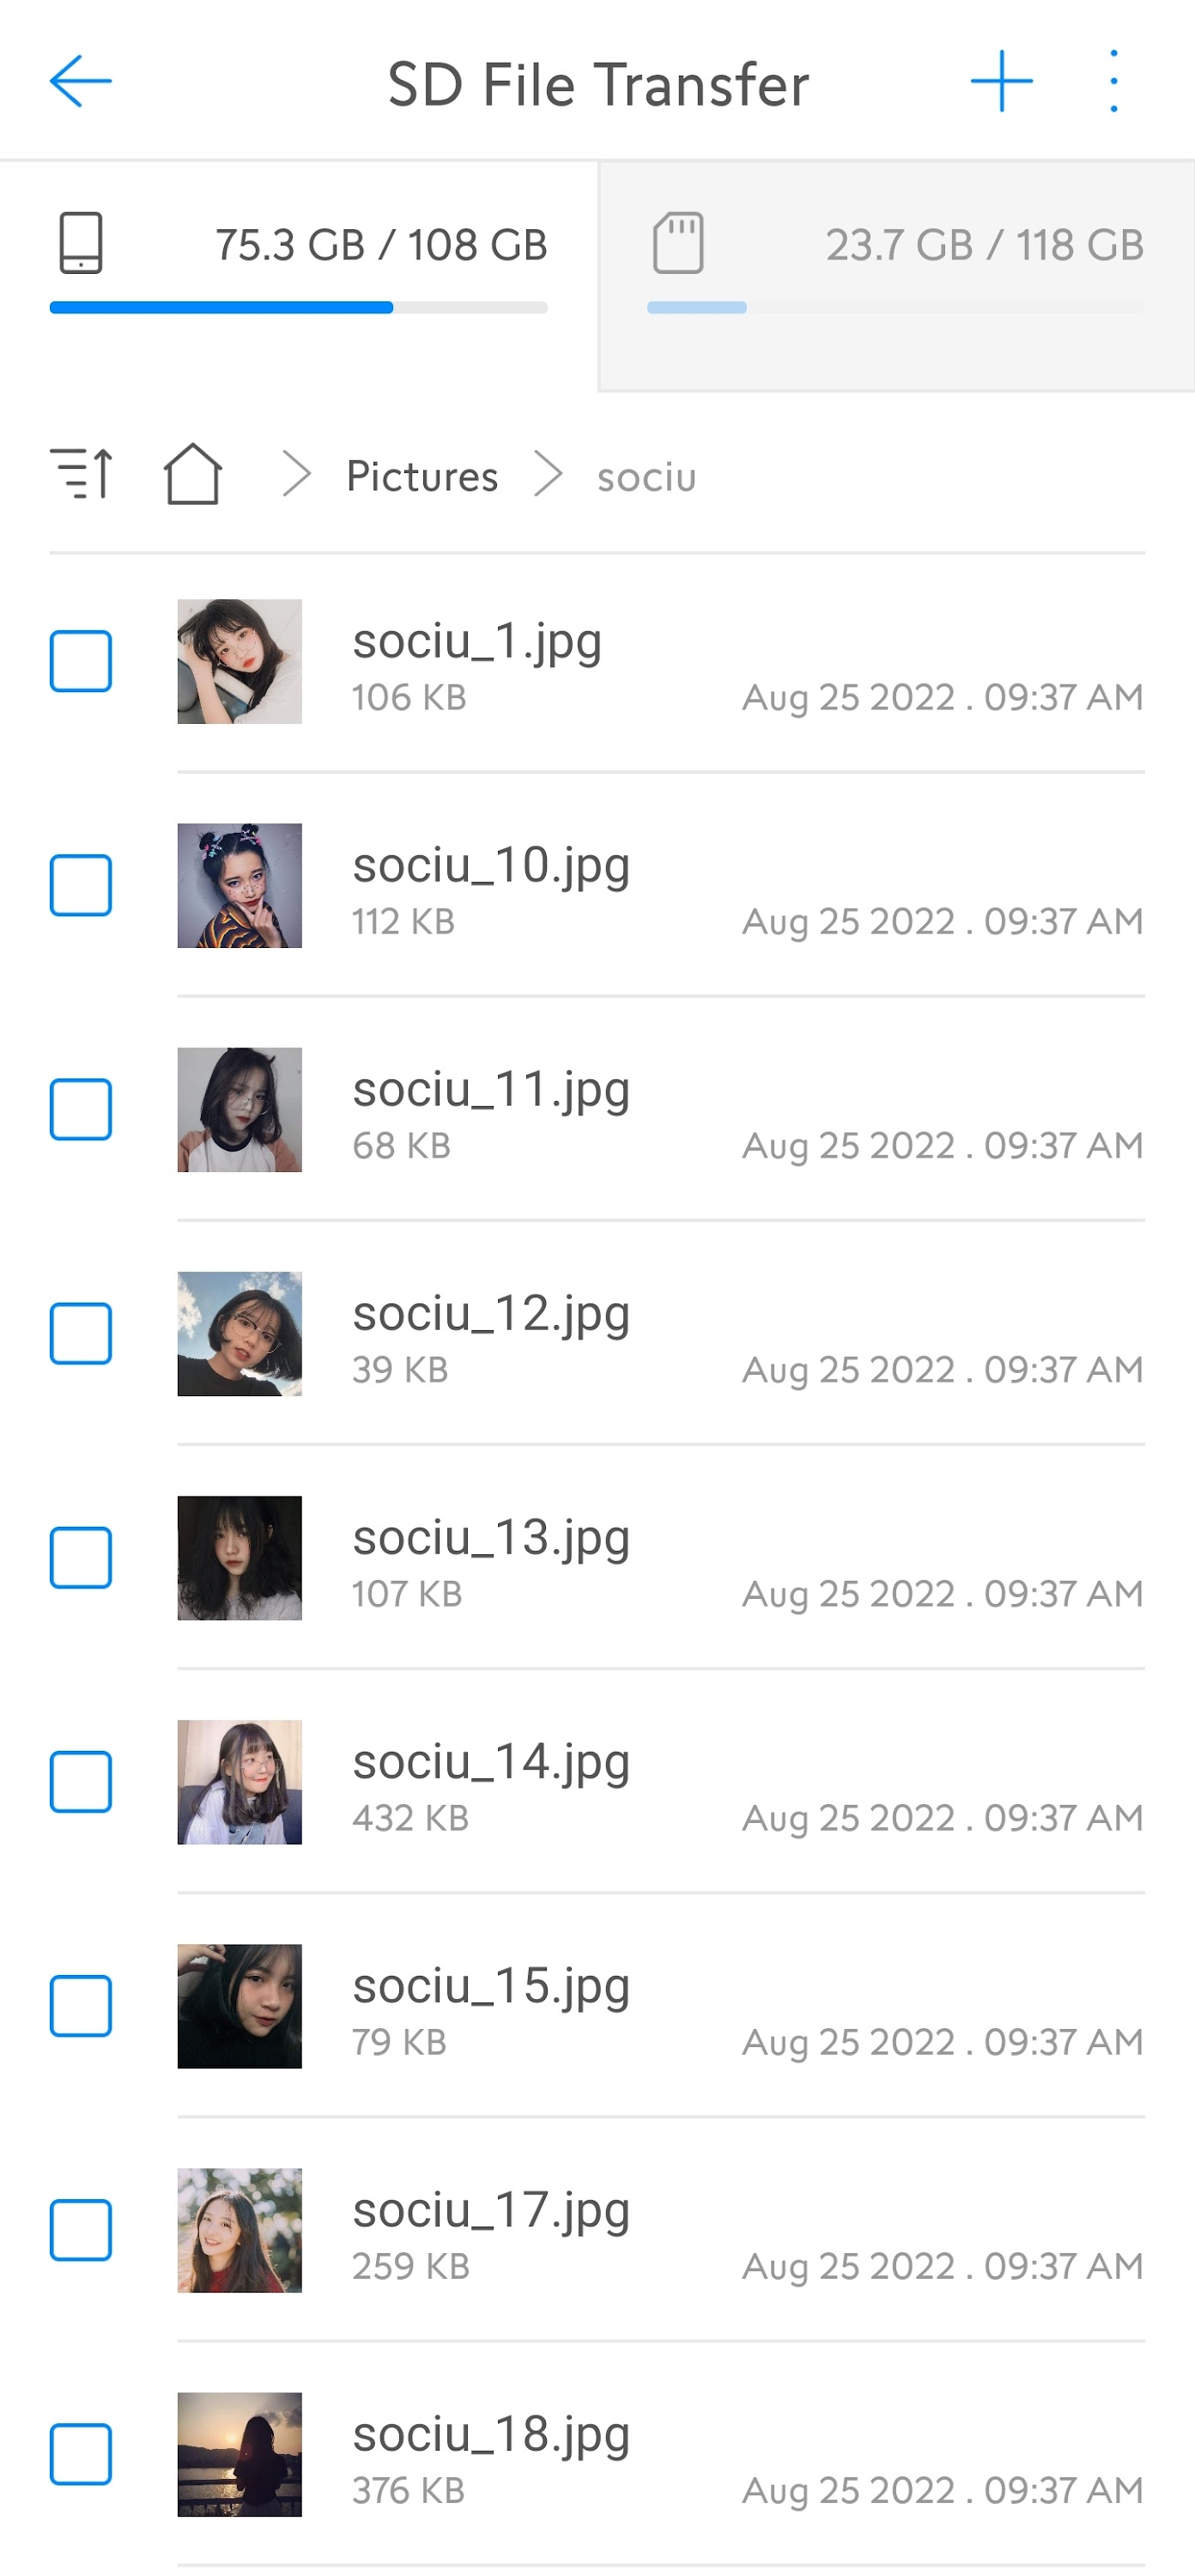Tap the sort order icon

click(81, 473)
